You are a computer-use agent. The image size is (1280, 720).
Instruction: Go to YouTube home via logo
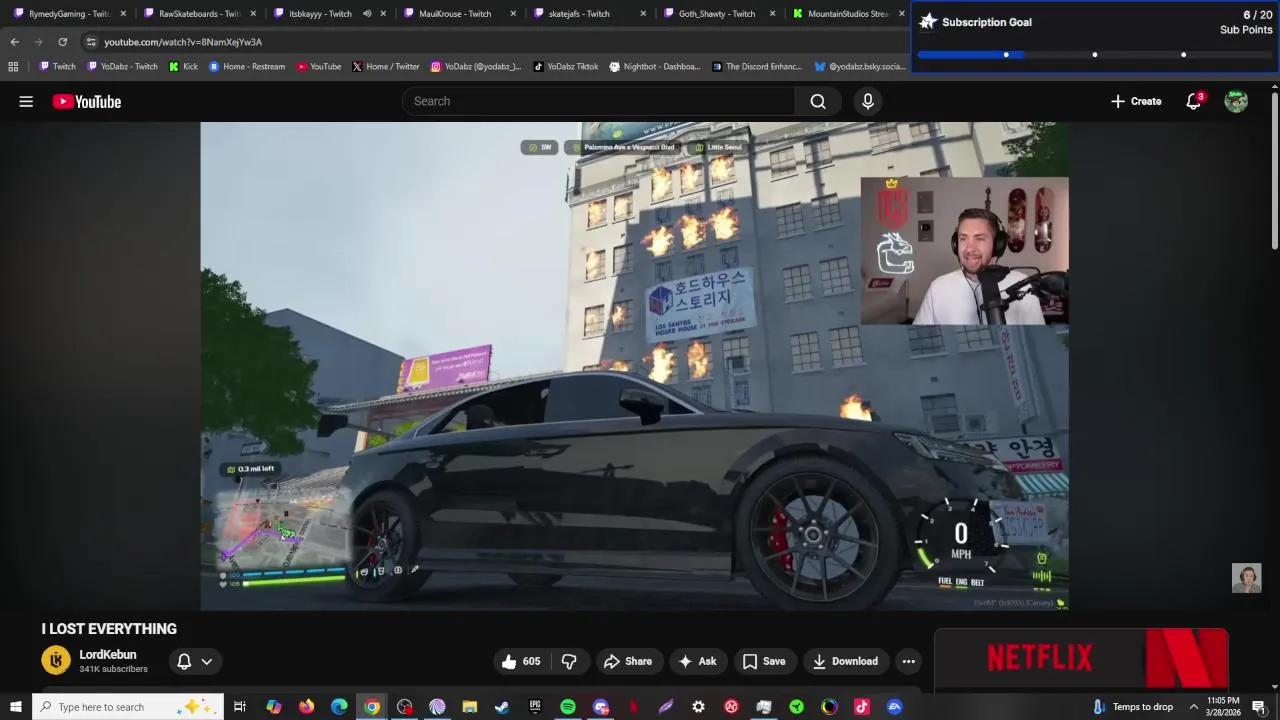pos(87,101)
